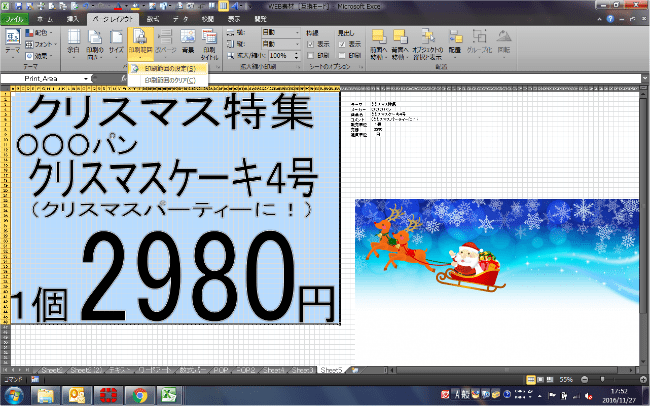This screenshot has height=406, width=650.
Task: Open the Windows Start button
Action: click(x=14, y=395)
